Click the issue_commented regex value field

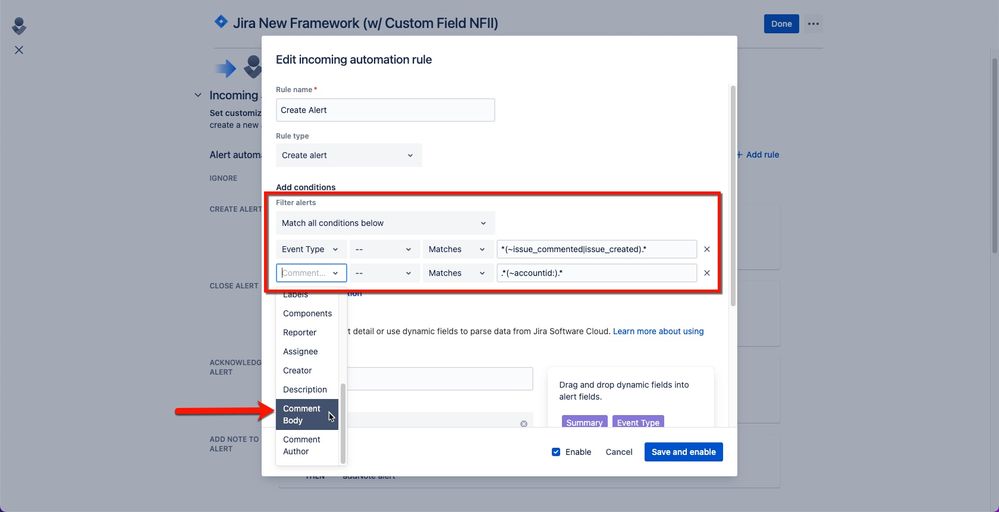click(596, 250)
